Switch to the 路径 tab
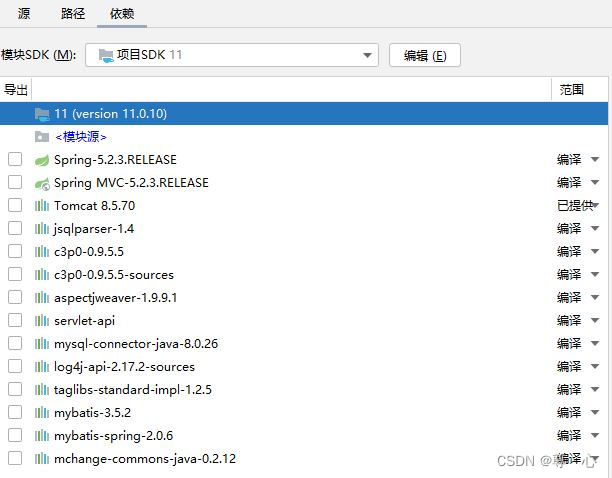The image size is (612, 478). [73, 14]
